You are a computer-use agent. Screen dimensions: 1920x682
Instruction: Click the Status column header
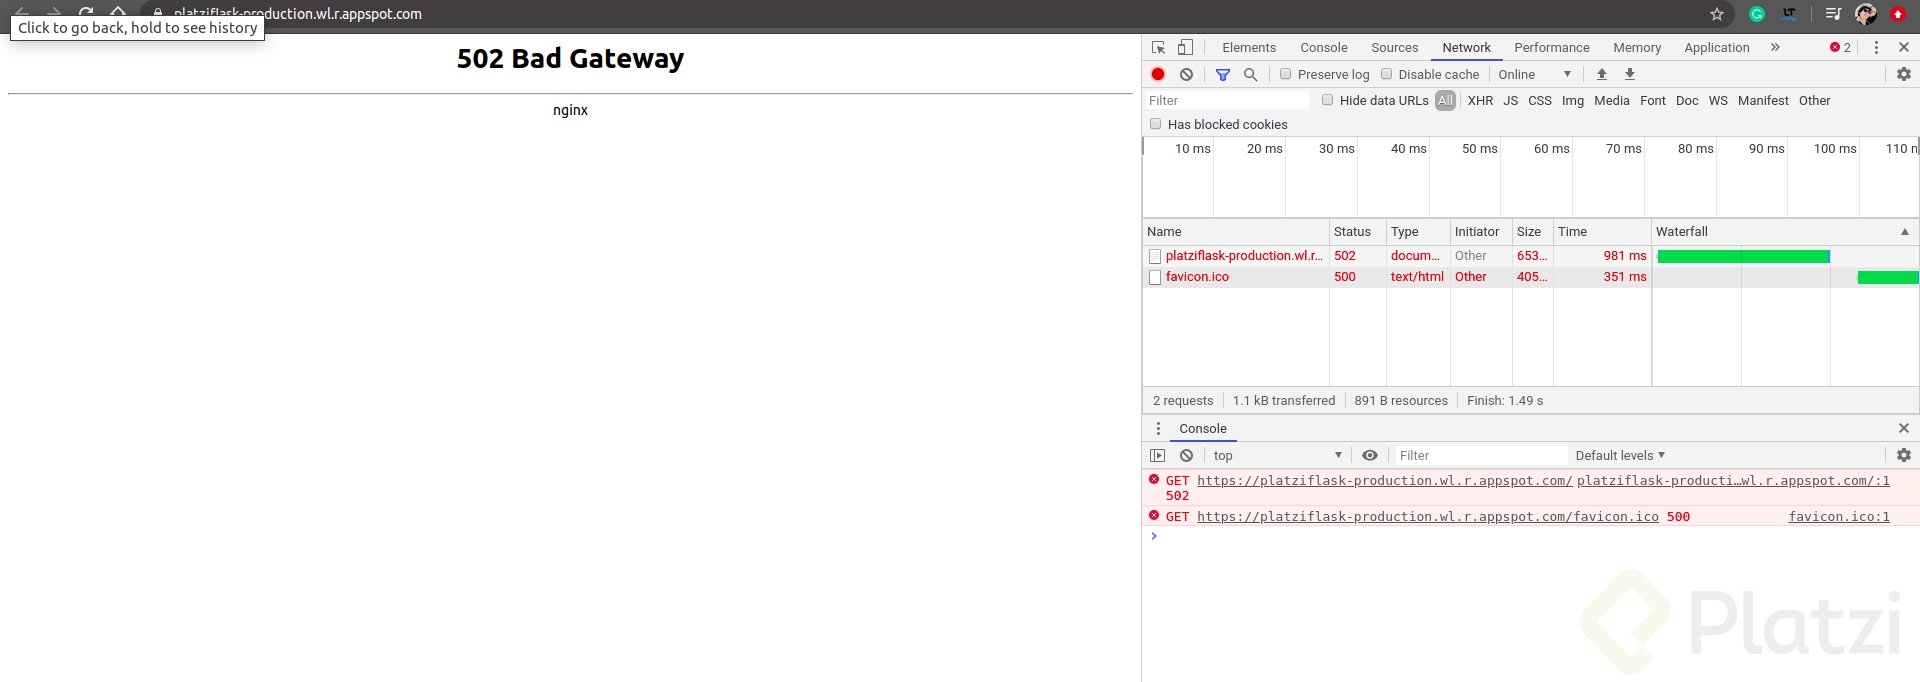(1357, 231)
